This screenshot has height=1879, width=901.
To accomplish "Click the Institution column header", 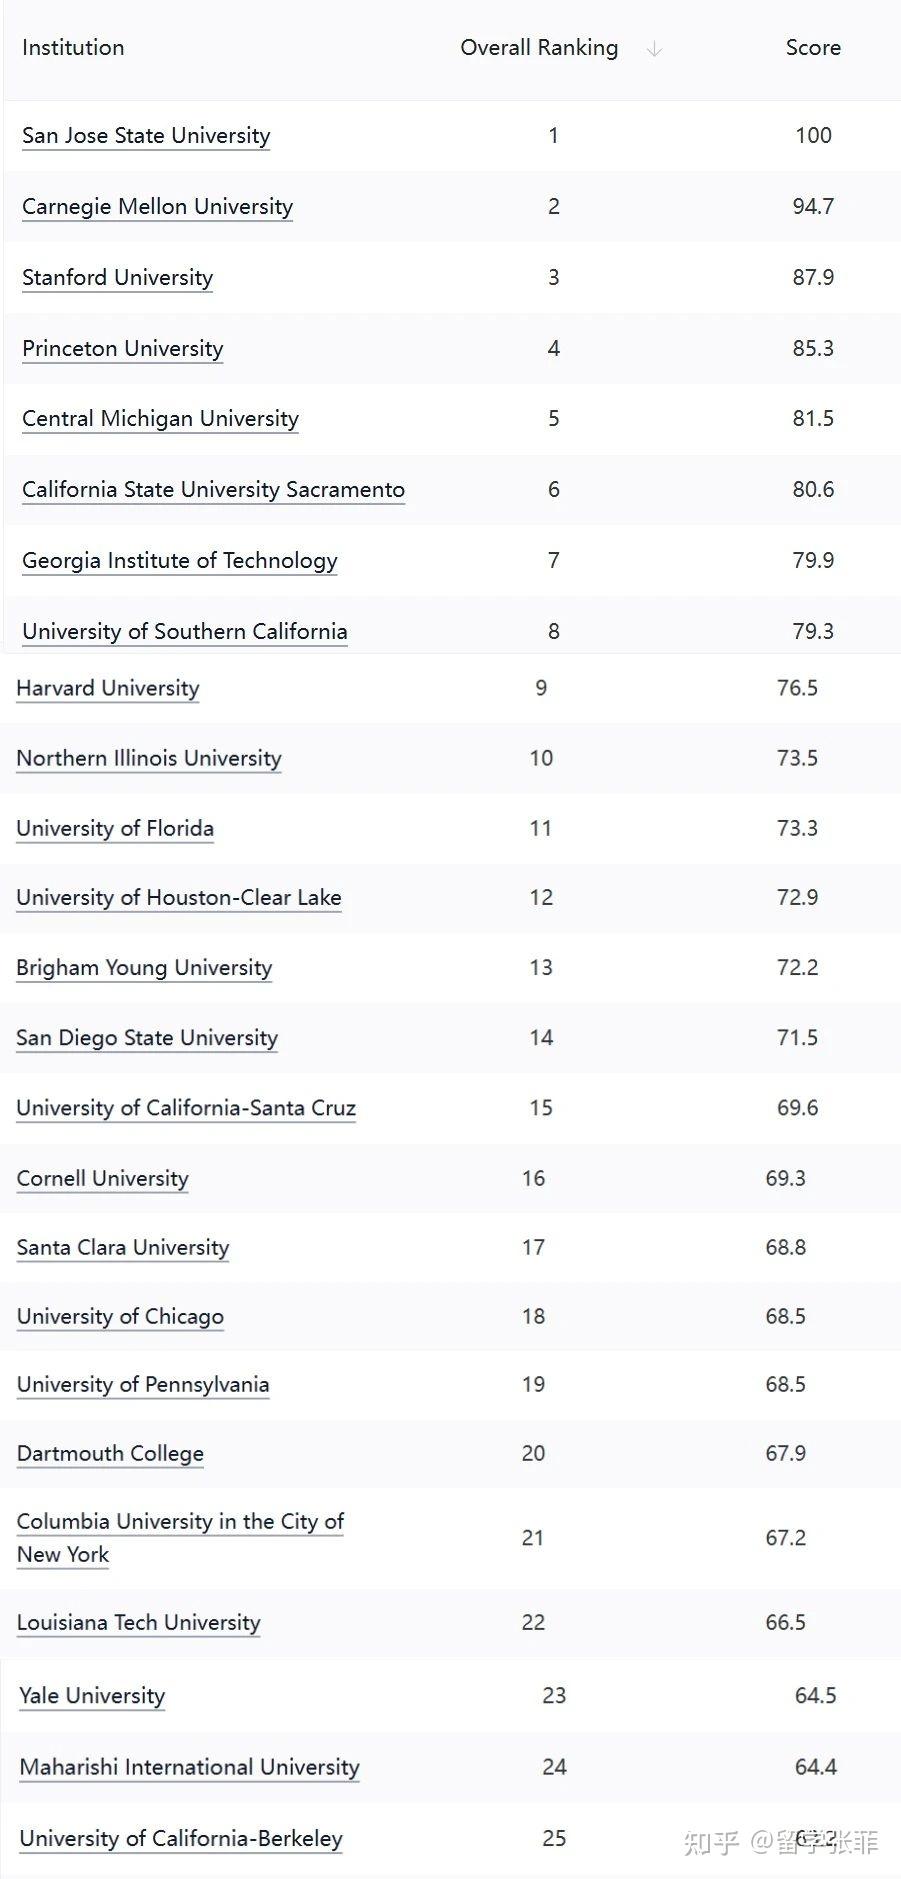I will 73,48.
